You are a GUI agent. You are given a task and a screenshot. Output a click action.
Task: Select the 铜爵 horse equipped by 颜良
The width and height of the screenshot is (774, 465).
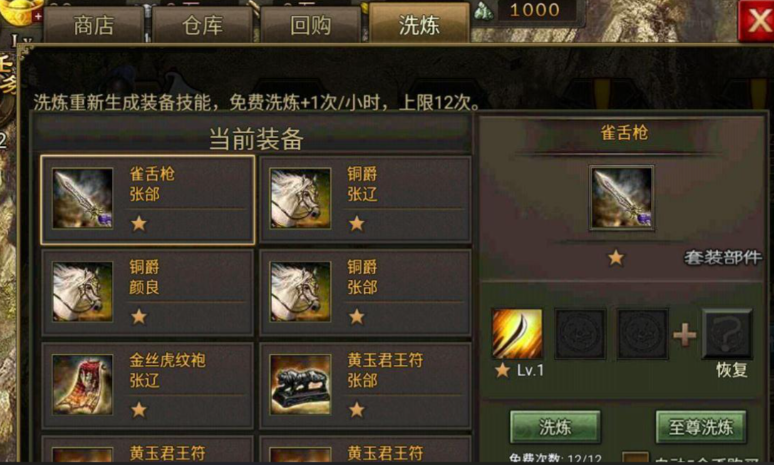[x=82, y=292]
